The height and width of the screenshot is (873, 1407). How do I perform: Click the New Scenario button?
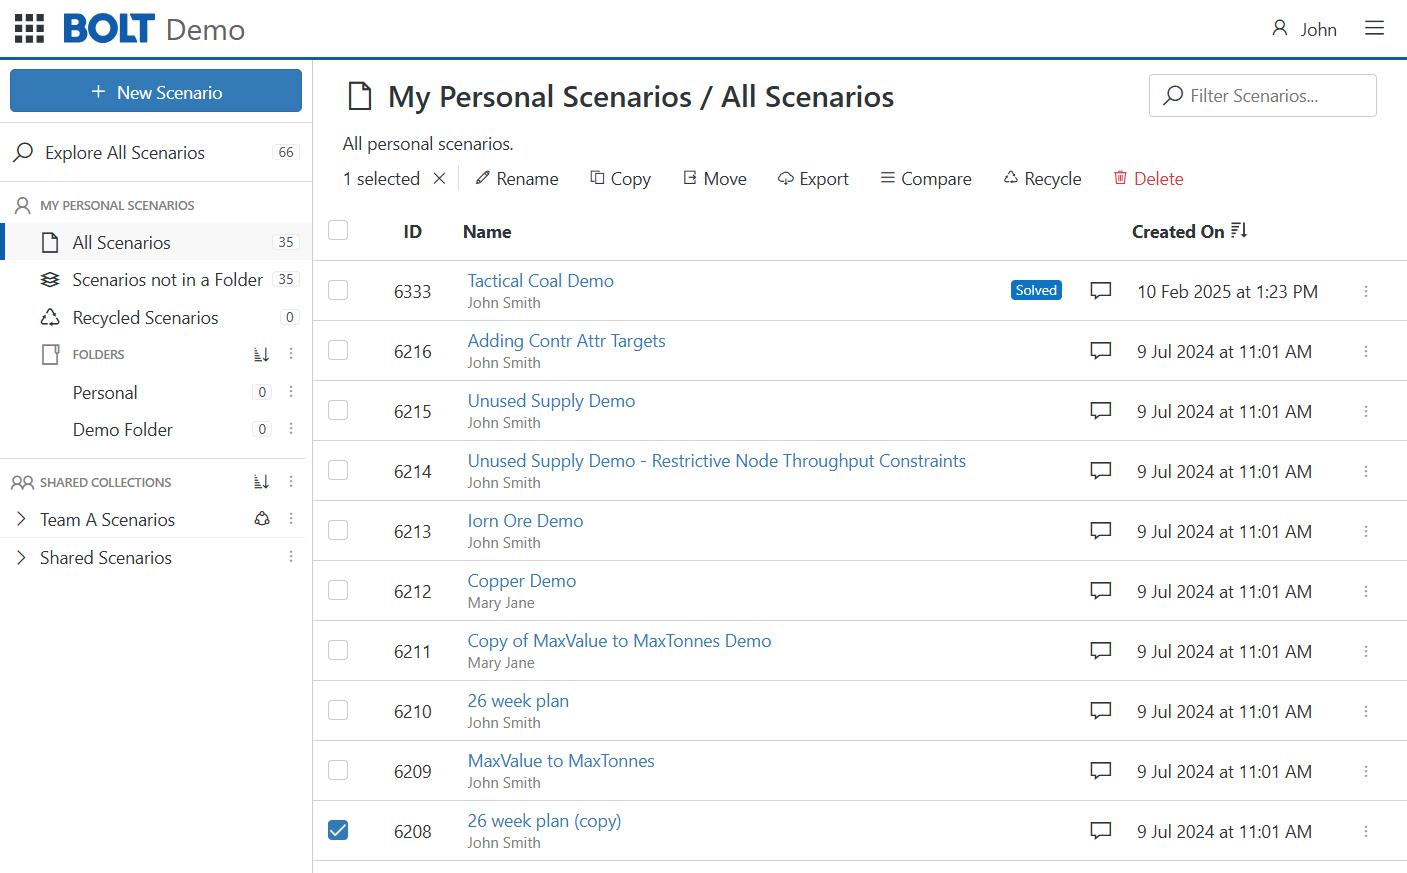156,91
